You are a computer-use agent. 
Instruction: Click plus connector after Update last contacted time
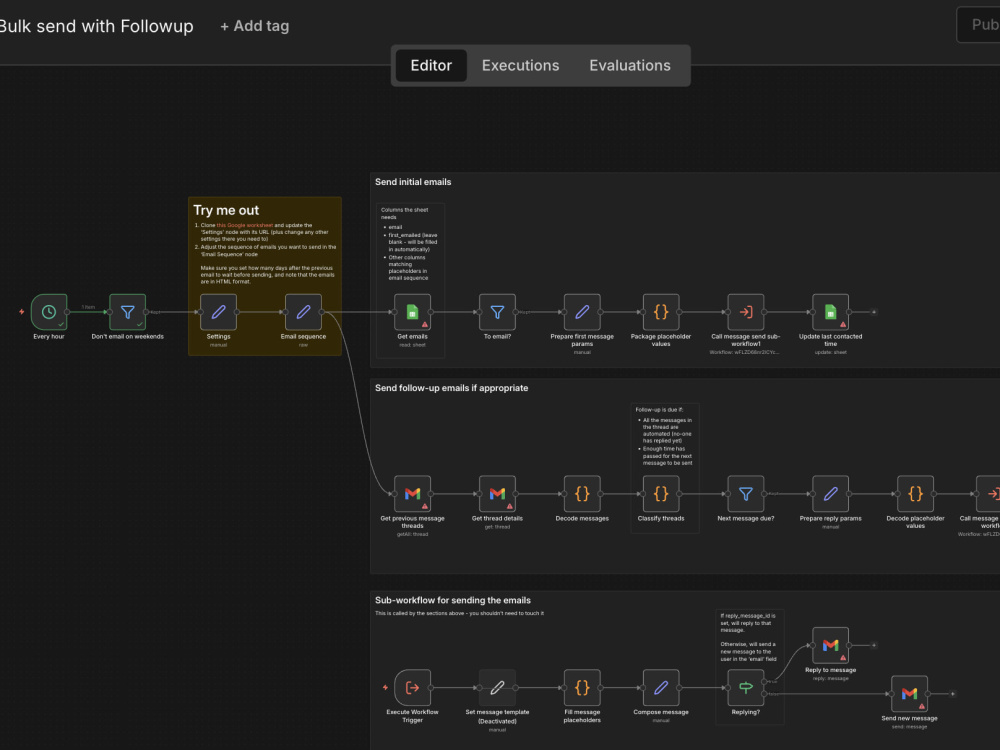coord(874,312)
